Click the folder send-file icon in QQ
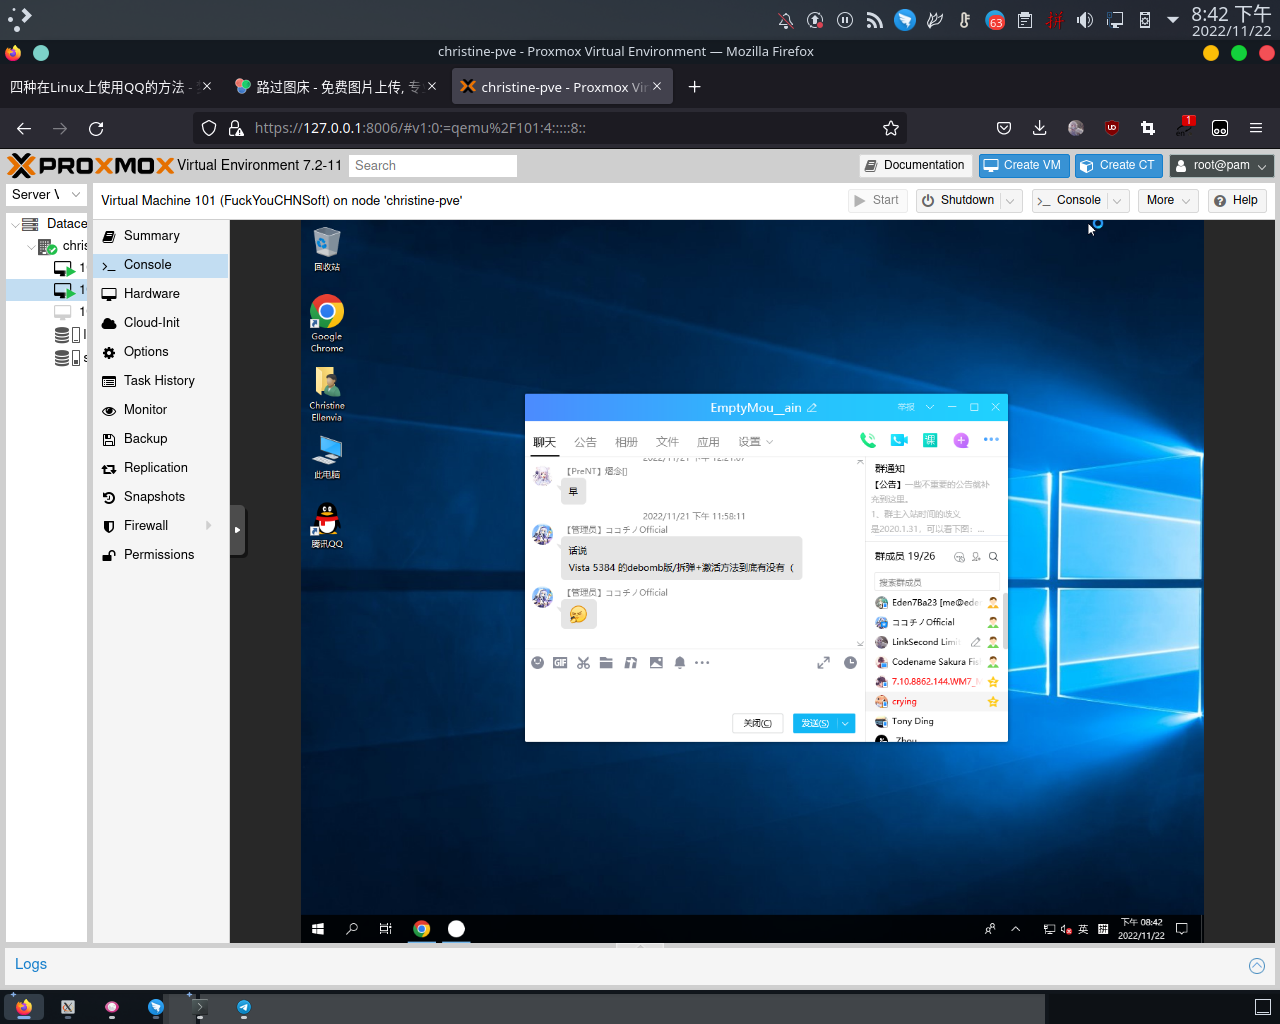Screen dimensions: 1280x1024 [606, 663]
